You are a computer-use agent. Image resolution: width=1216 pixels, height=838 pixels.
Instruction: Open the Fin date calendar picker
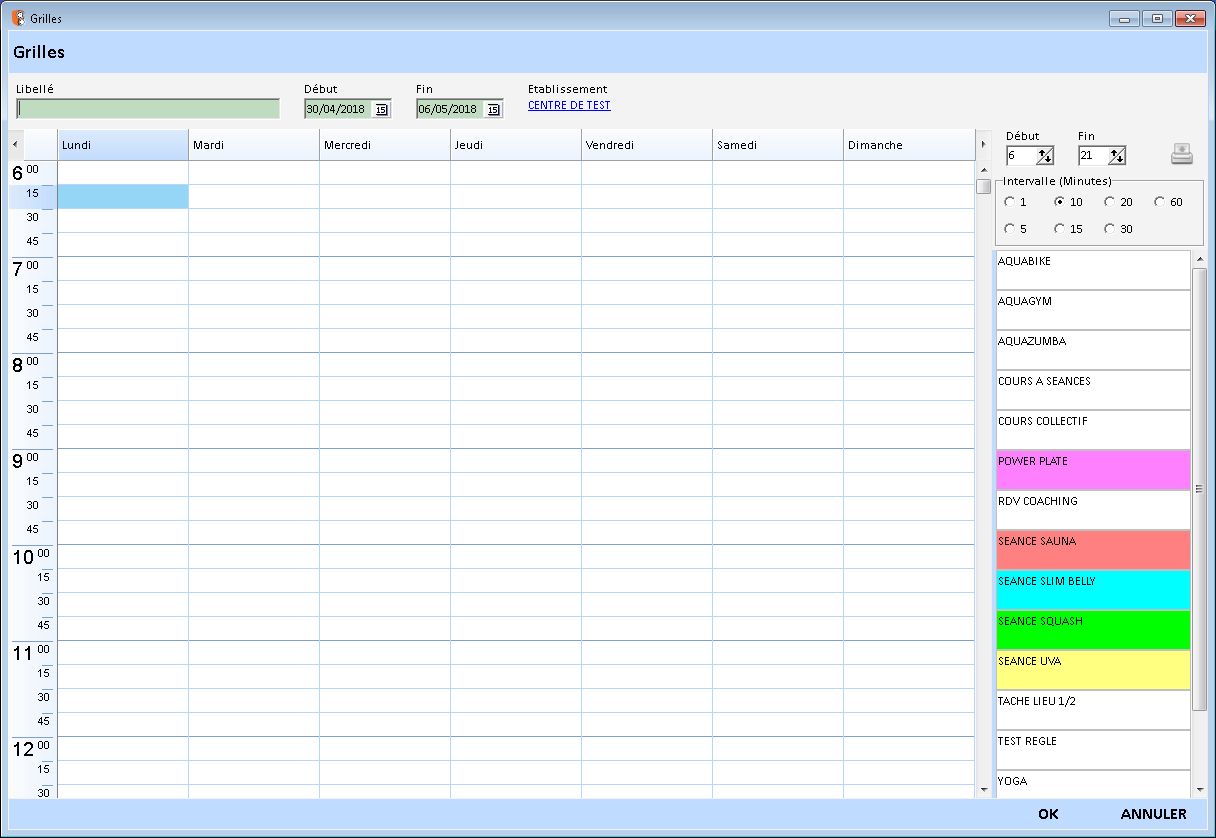493,110
